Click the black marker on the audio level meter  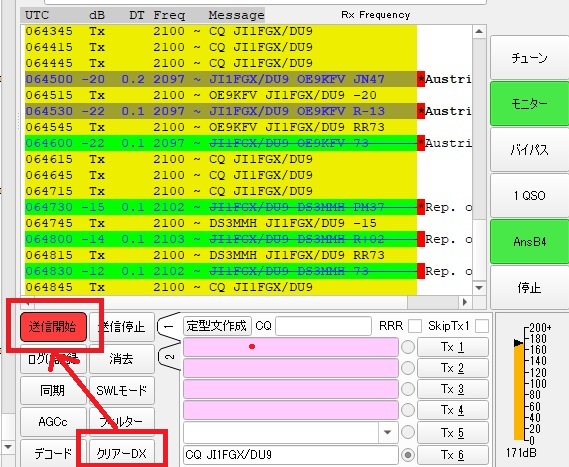tap(519, 343)
